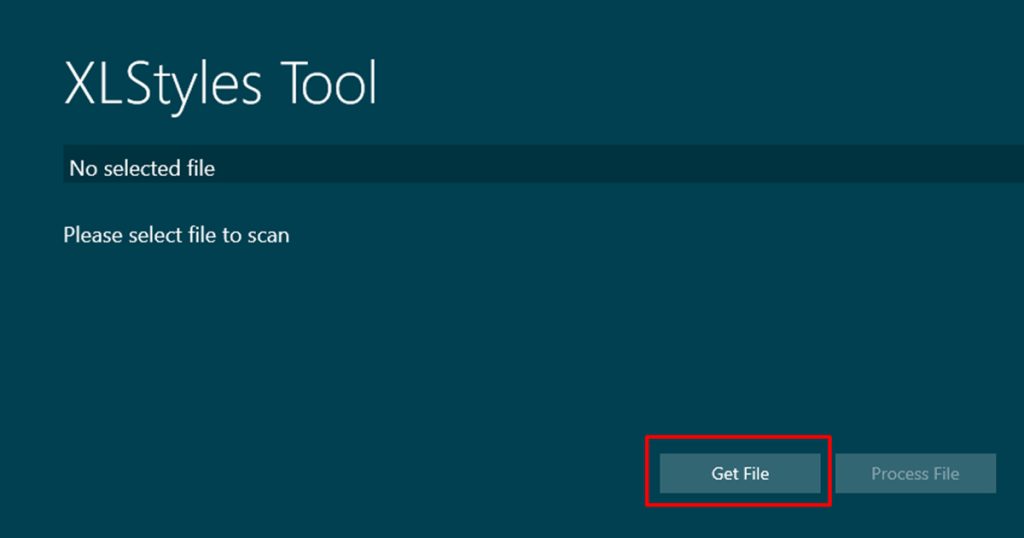Click the greyed-out Process File button
Viewport: 1024px width, 538px height.
point(916,473)
